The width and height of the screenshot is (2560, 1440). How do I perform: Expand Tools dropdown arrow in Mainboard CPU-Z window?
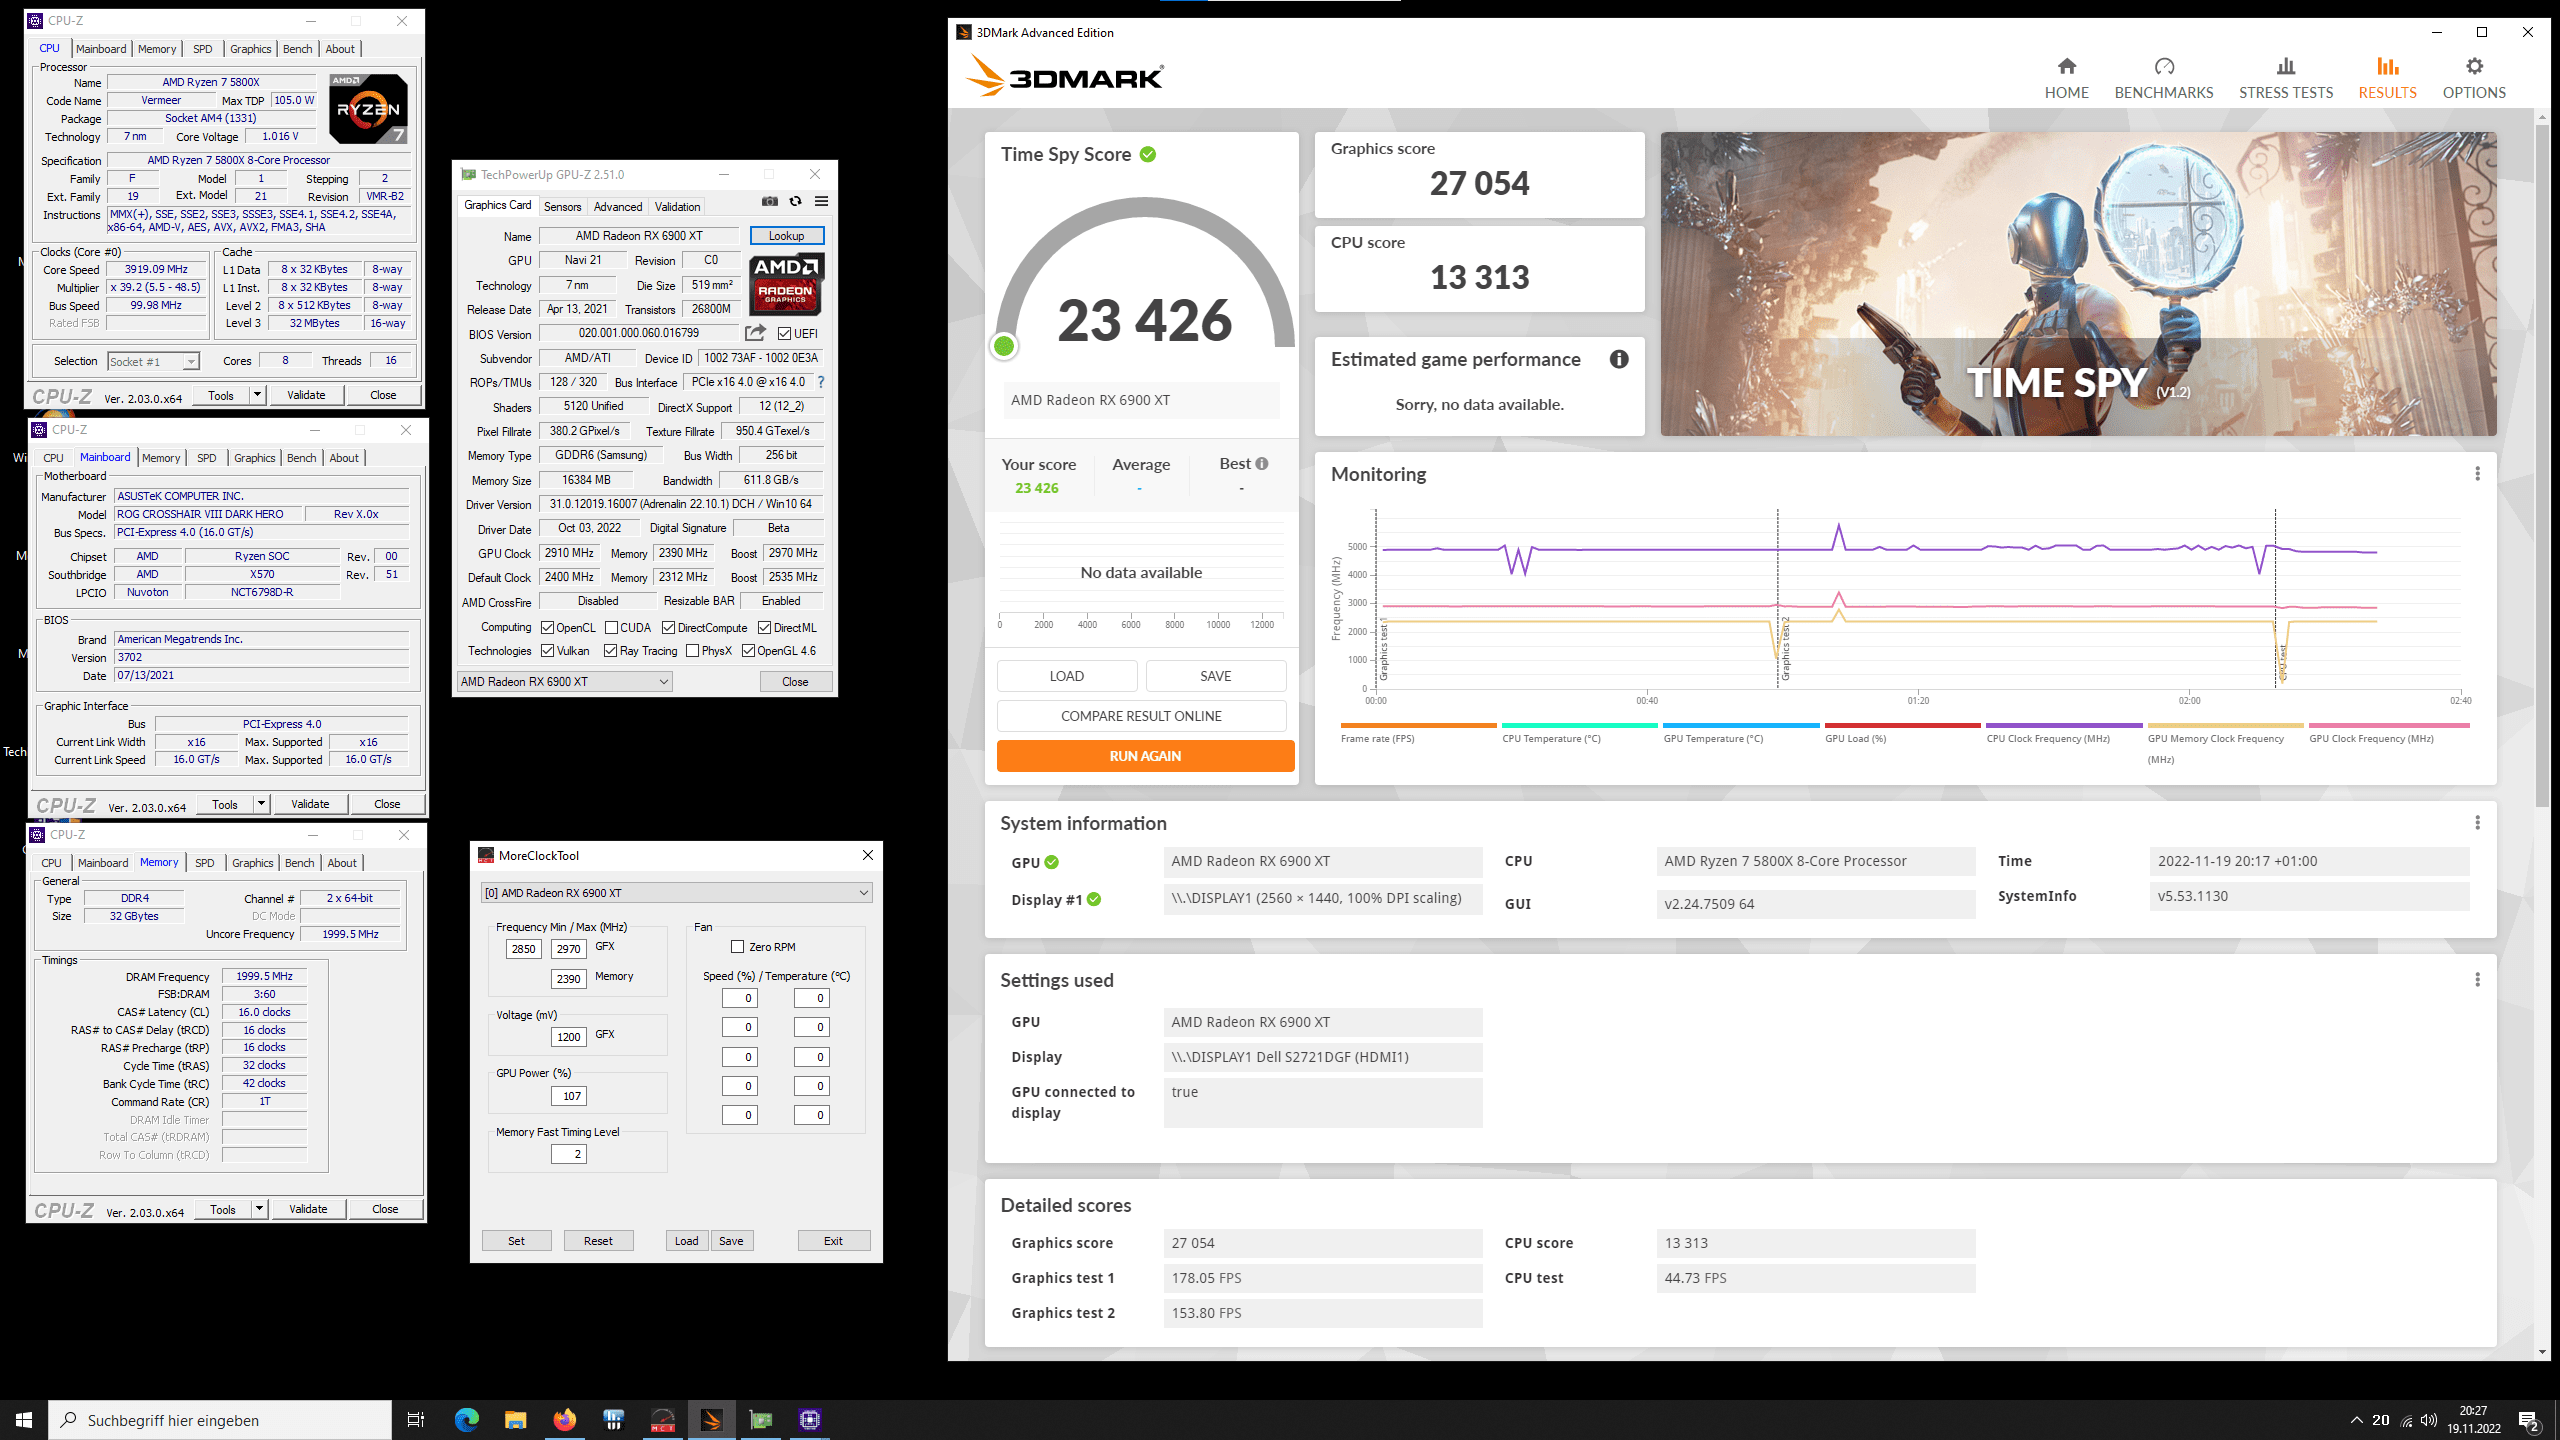coord(261,804)
